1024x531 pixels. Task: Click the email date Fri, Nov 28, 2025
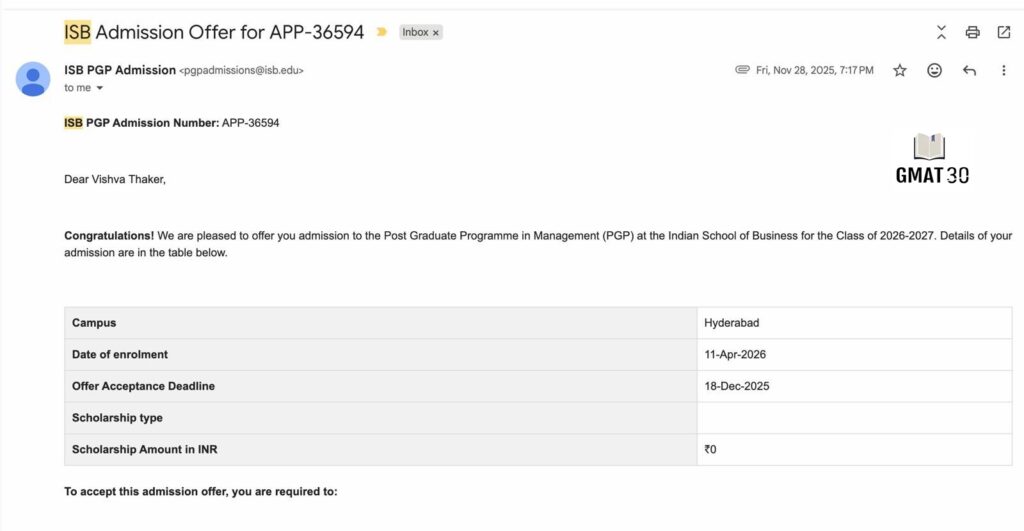[814, 70]
